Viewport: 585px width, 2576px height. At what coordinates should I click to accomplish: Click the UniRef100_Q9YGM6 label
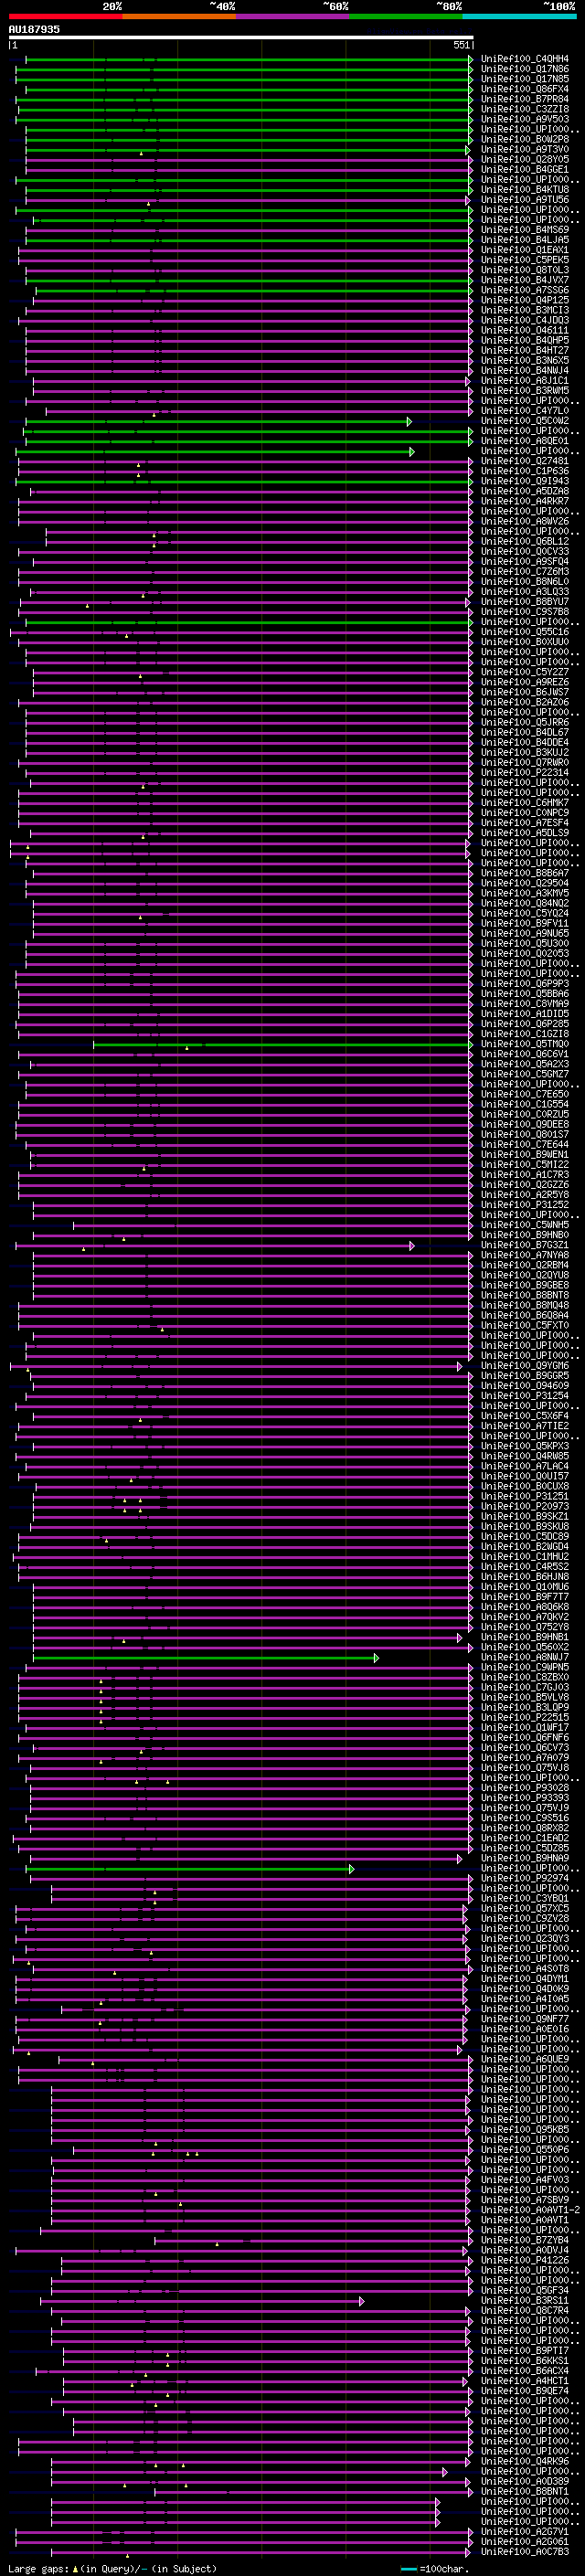tap(525, 1366)
